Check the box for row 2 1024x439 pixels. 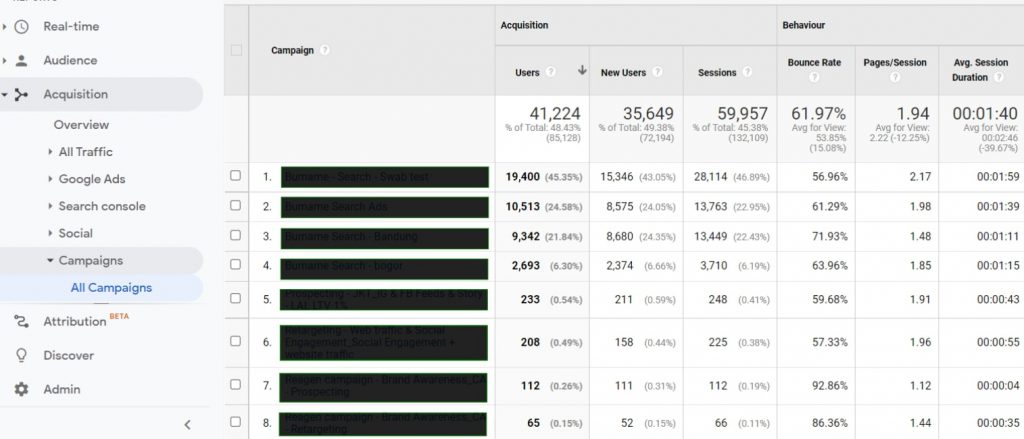pos(236,205)
